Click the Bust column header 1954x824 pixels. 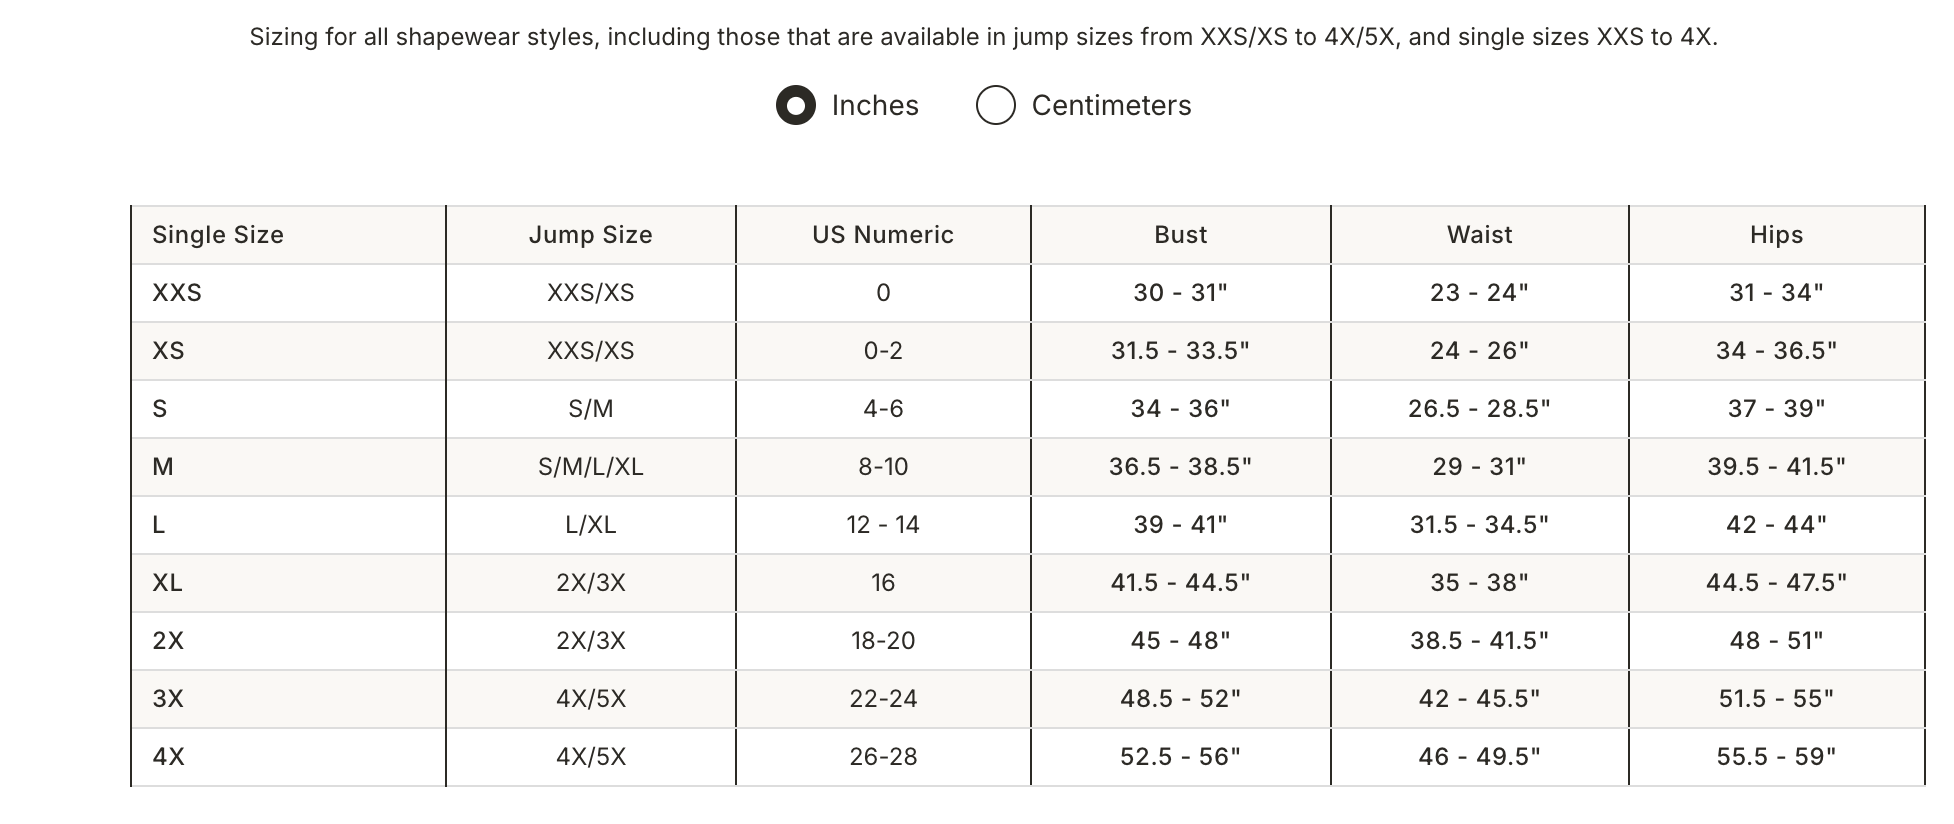pos(1180,235)
